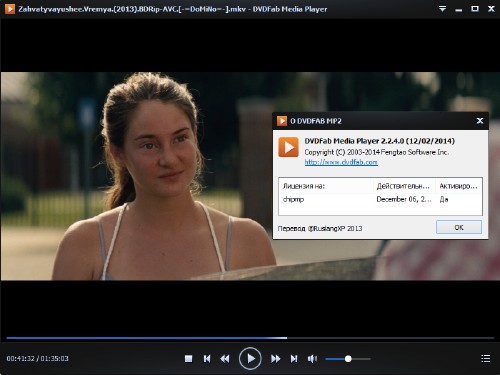Click the DVDFab Media Player 2.2.4.0 version text
This screenshot has width=500, height=375.
(x=379, y=141)
